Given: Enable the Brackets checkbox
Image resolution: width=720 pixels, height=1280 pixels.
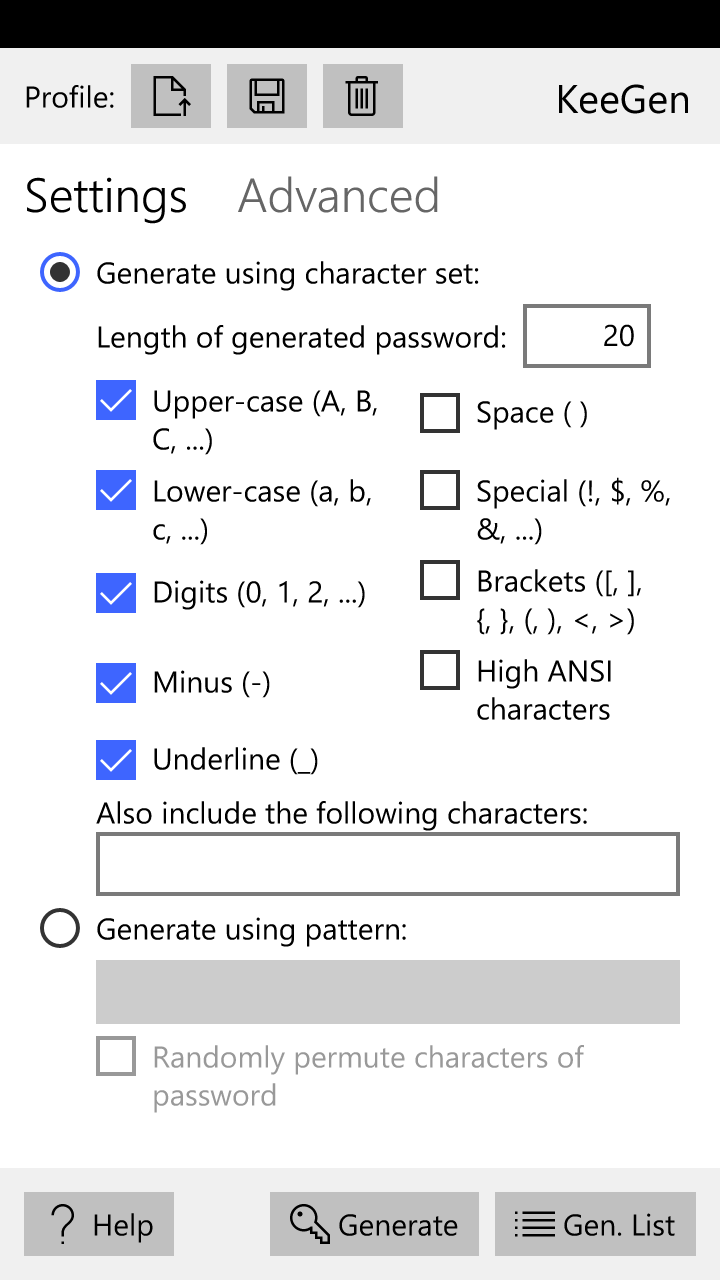Looking at the screenshot, I should coord(440,581).
